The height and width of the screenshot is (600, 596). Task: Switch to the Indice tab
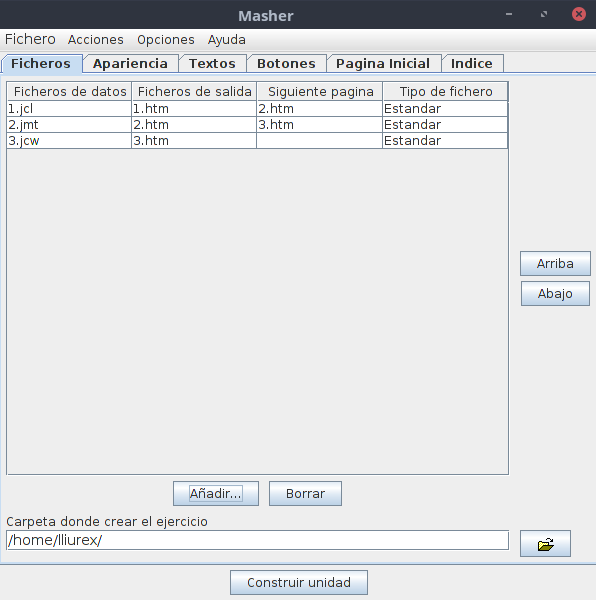[472, 64]
